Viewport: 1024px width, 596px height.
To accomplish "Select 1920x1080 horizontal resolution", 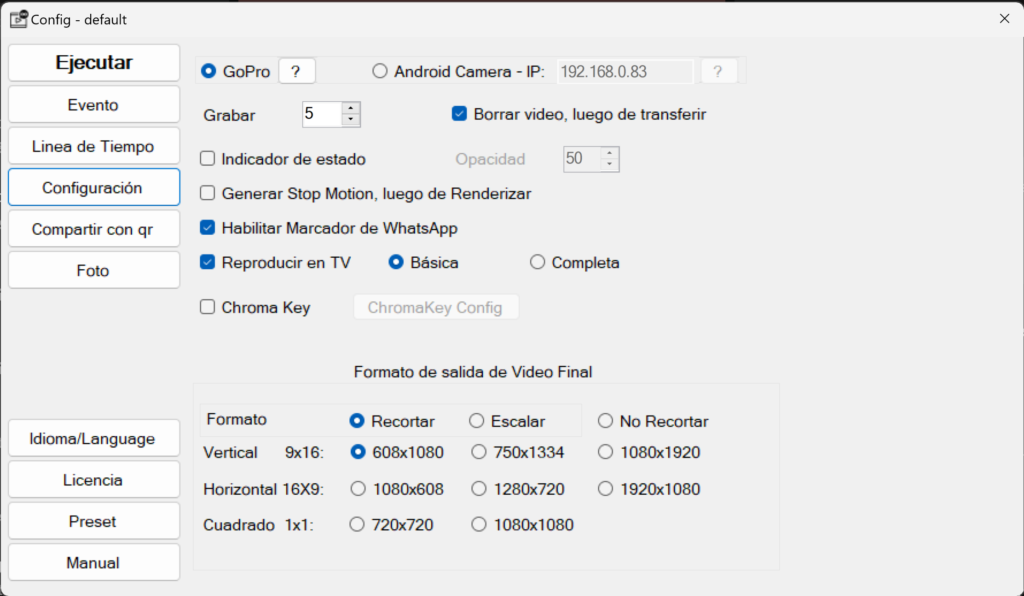I will [x=605, y=490].
